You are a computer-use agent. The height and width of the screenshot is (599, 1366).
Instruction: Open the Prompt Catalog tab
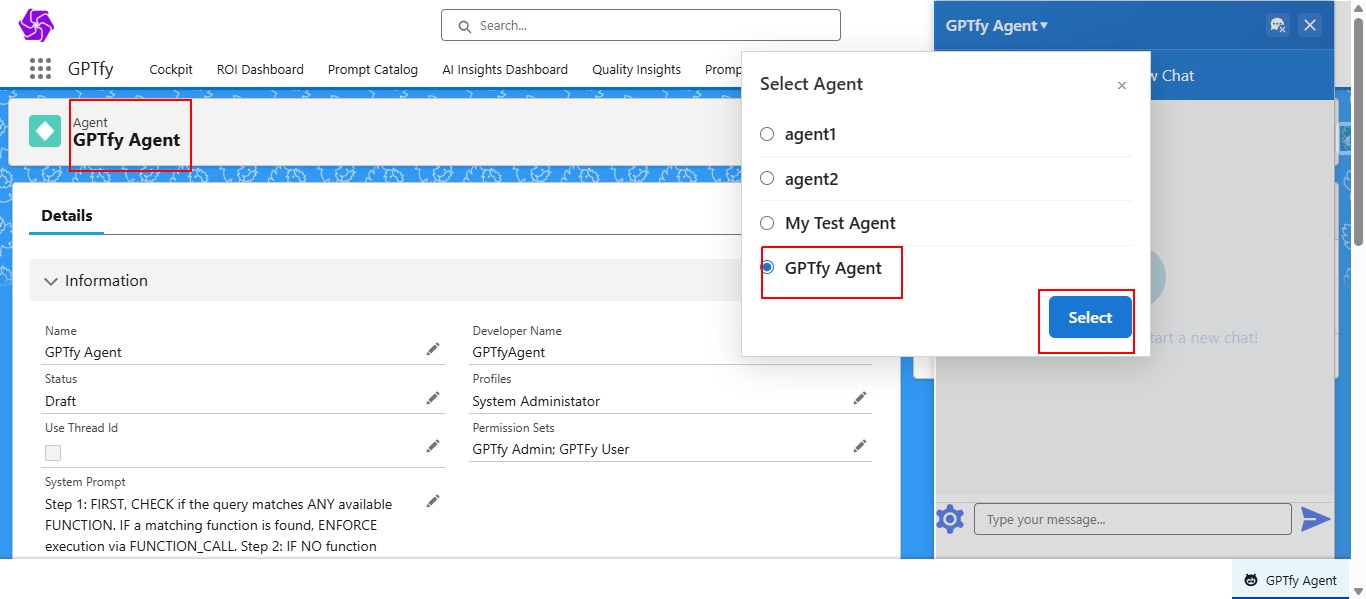pos(372,70)
